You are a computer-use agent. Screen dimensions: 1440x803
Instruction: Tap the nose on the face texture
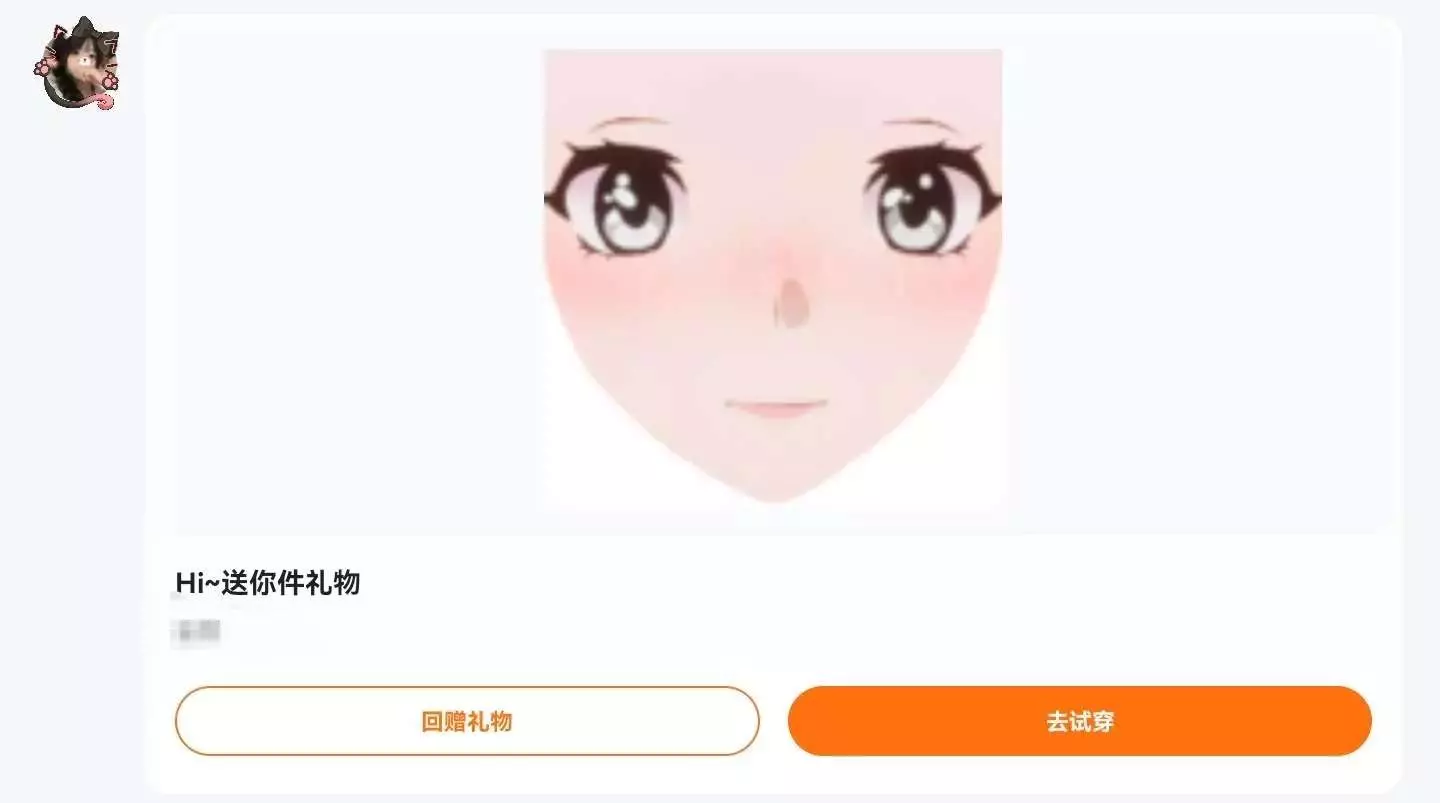pos(791,302)
